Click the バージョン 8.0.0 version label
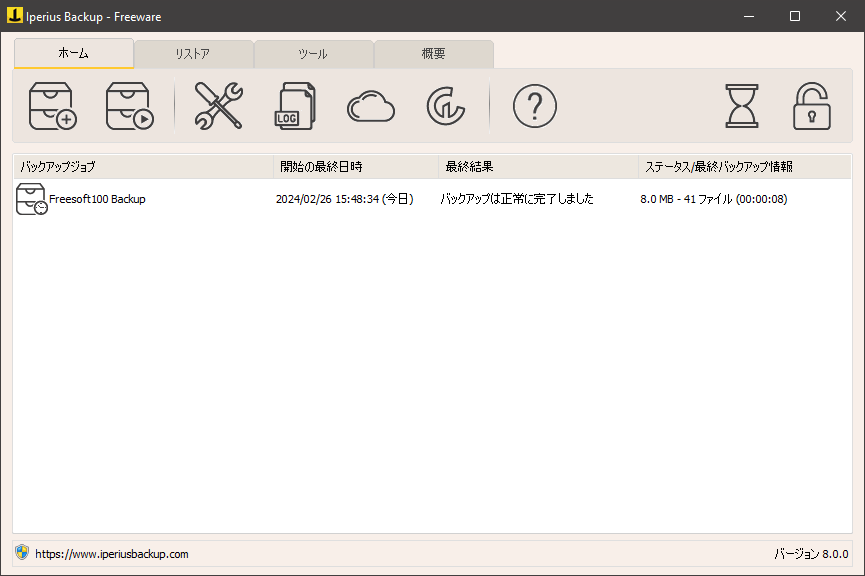The height and width of the screenshot is (576, 865). click(x=811, y=554)
